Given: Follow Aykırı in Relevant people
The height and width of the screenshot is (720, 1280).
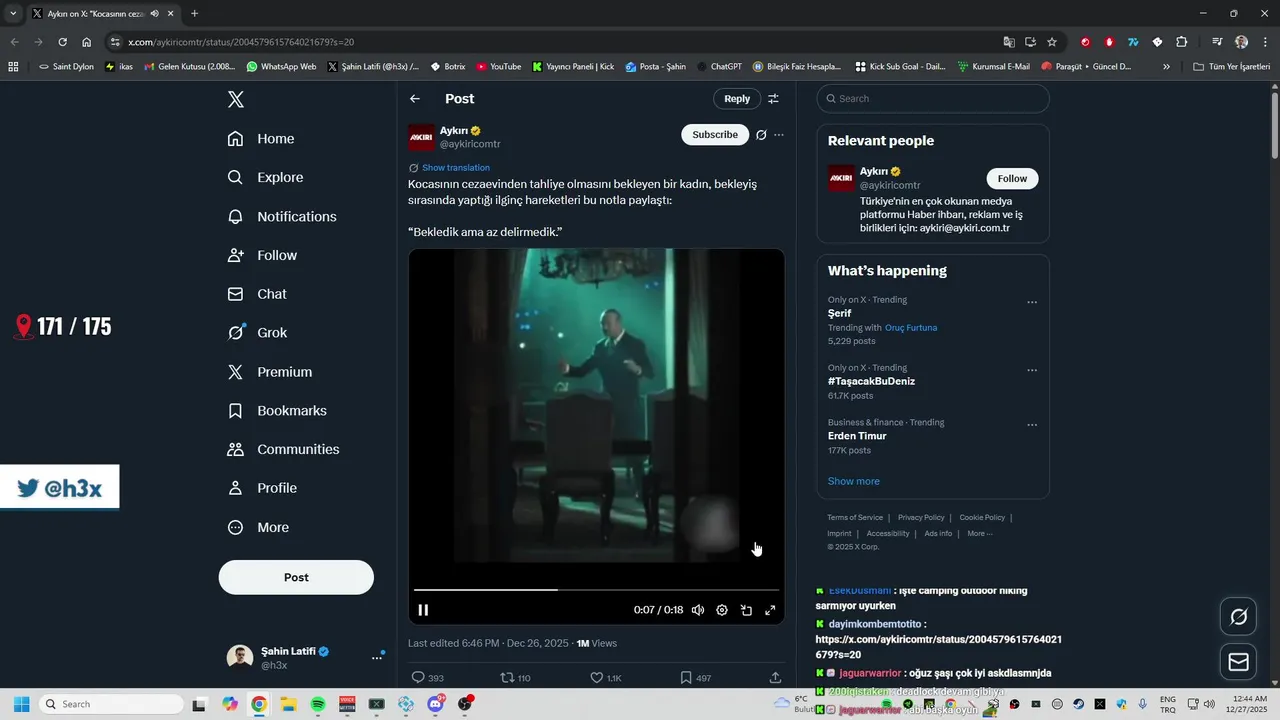Looking at the screenshot, I should click(x=1012, y=178).
